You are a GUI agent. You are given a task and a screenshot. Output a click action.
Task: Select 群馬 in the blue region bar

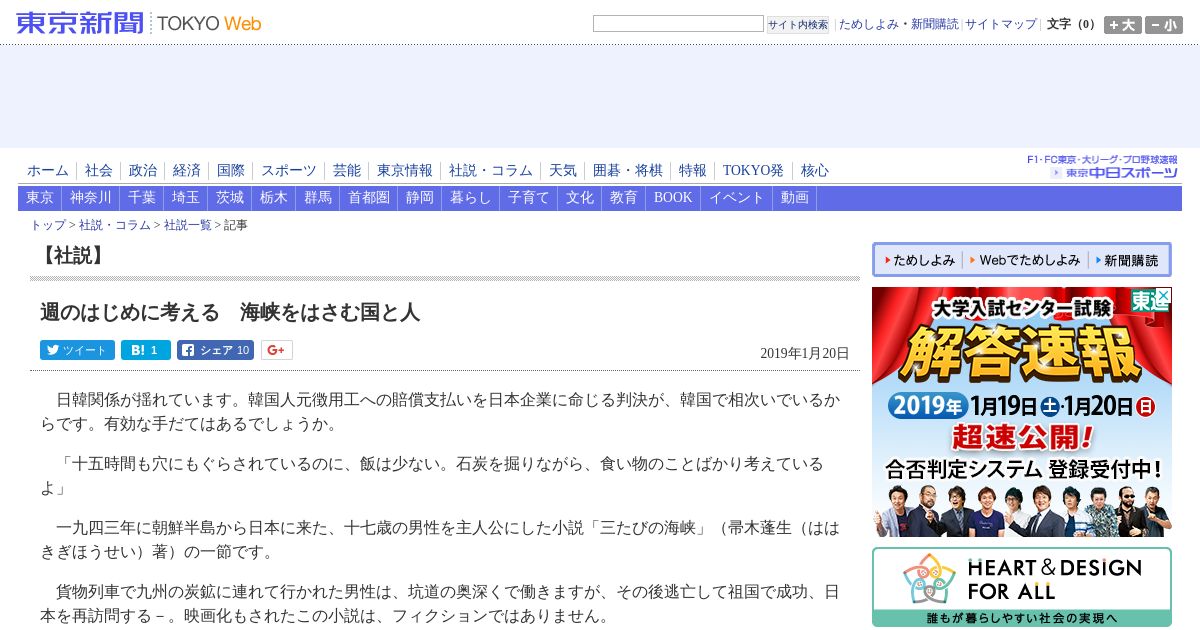[318, 198]
